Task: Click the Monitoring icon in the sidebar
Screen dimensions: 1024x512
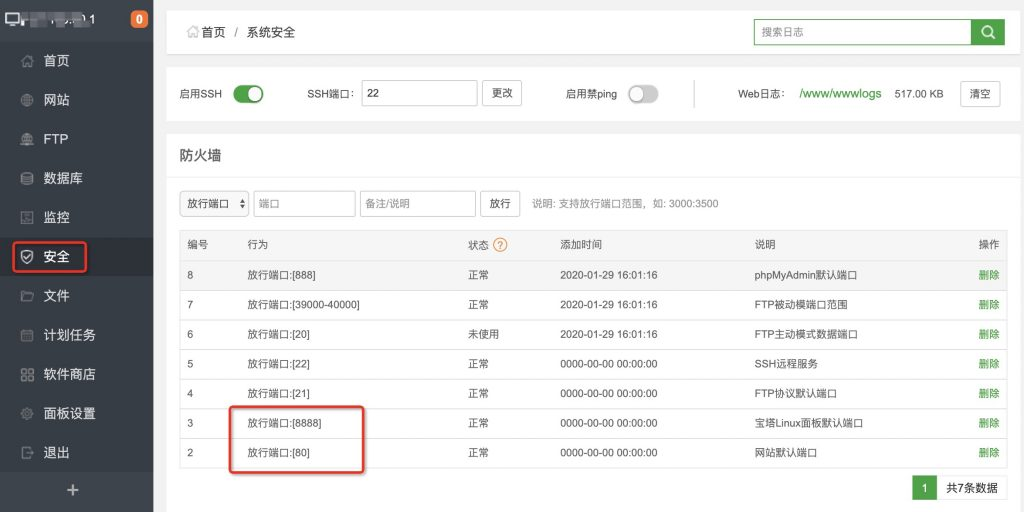Action: [x=27, y=217]
